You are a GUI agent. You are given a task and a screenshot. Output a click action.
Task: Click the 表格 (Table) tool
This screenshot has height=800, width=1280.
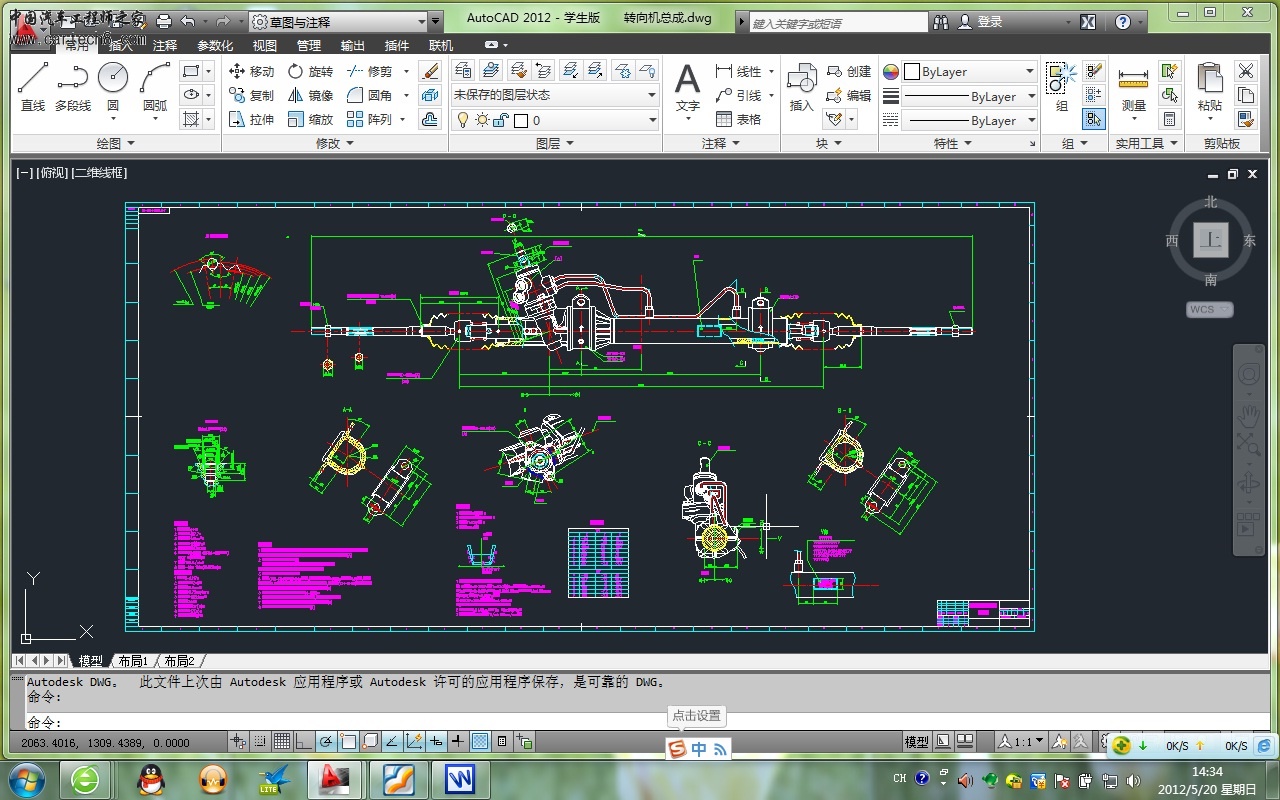click(x=739, y=119)
